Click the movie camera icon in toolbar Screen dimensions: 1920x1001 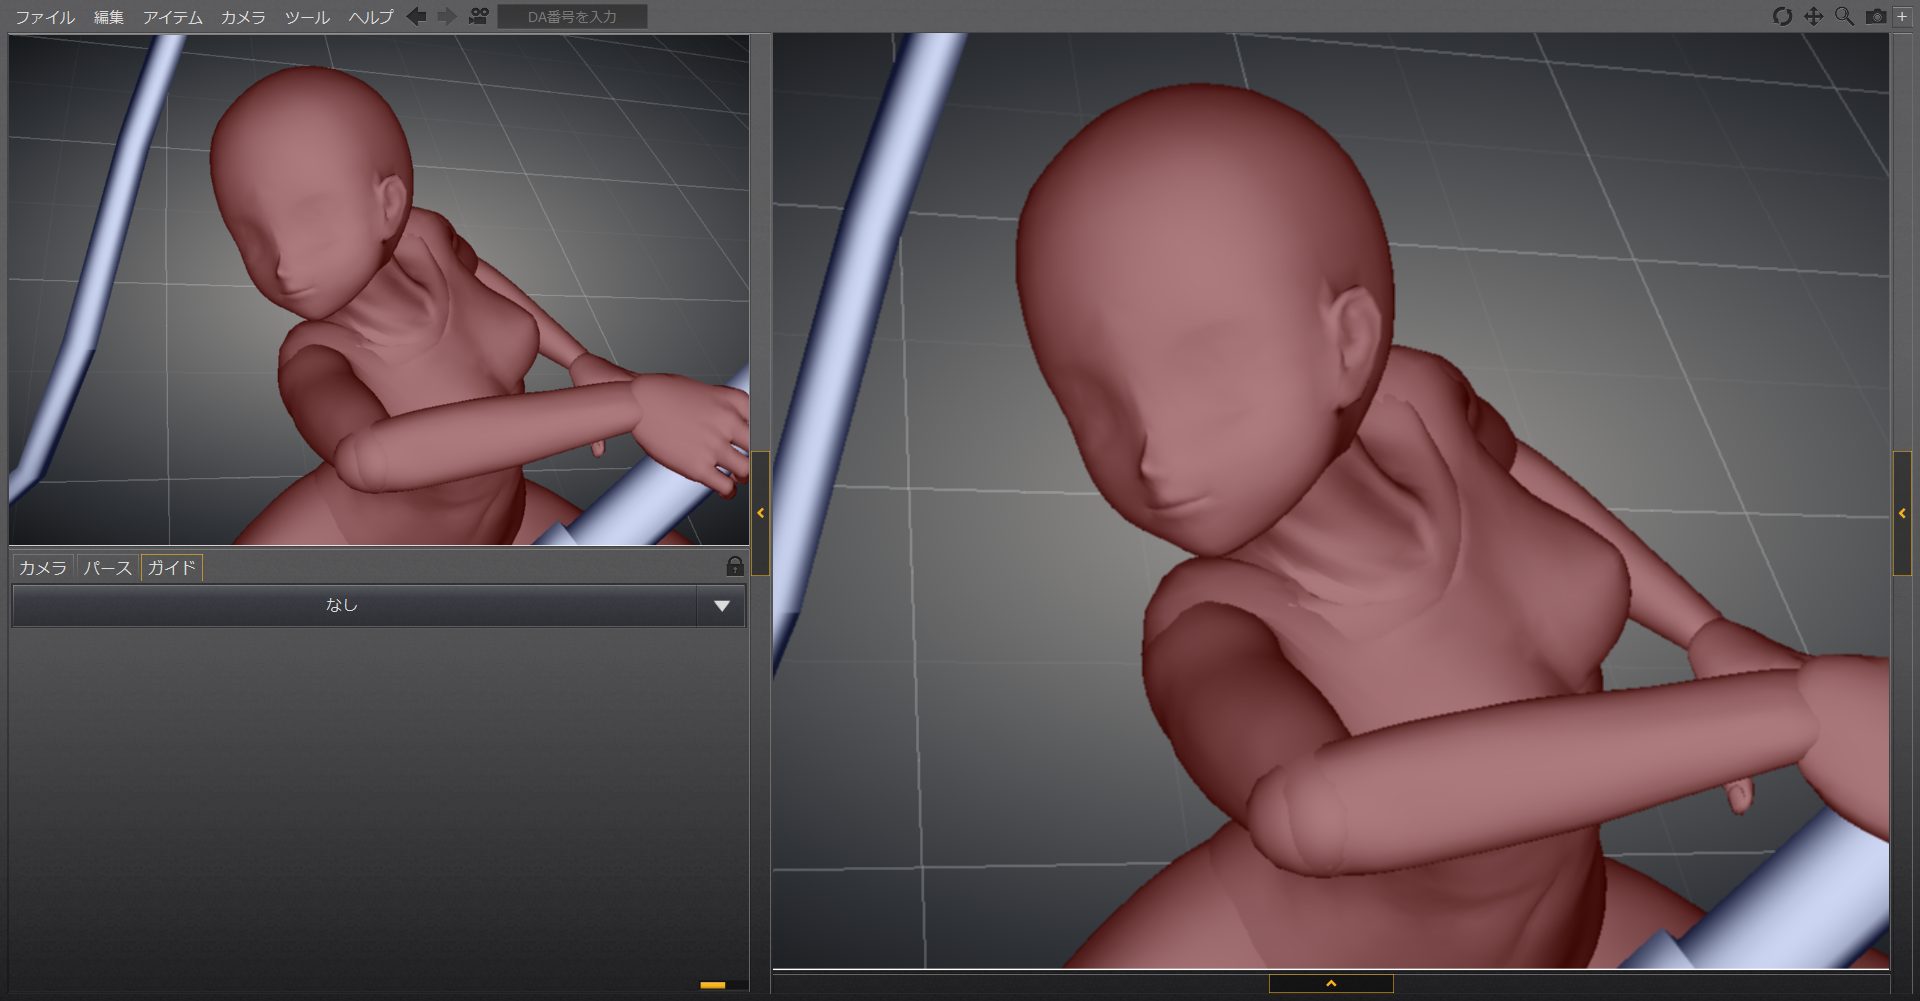point(478,16)
